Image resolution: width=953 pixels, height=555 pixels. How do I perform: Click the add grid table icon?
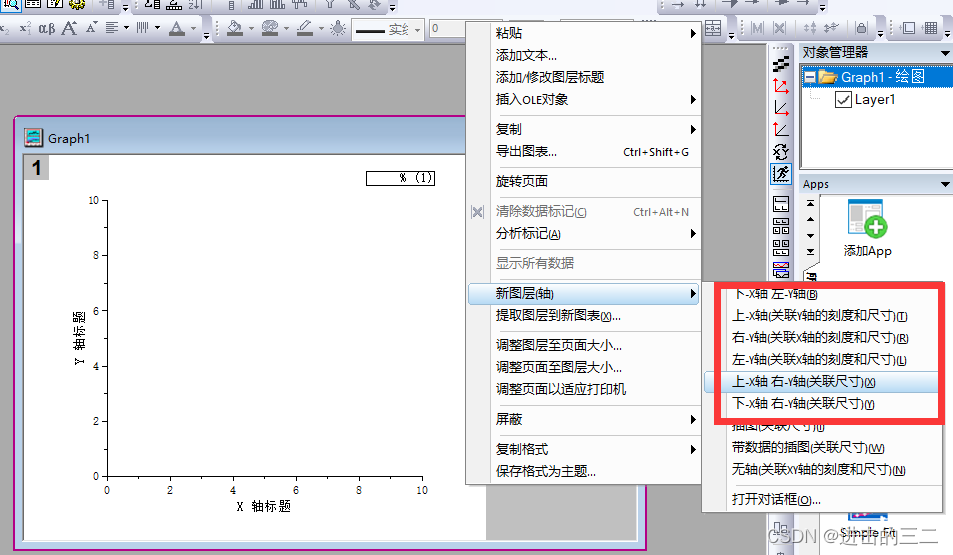(930, 28)
